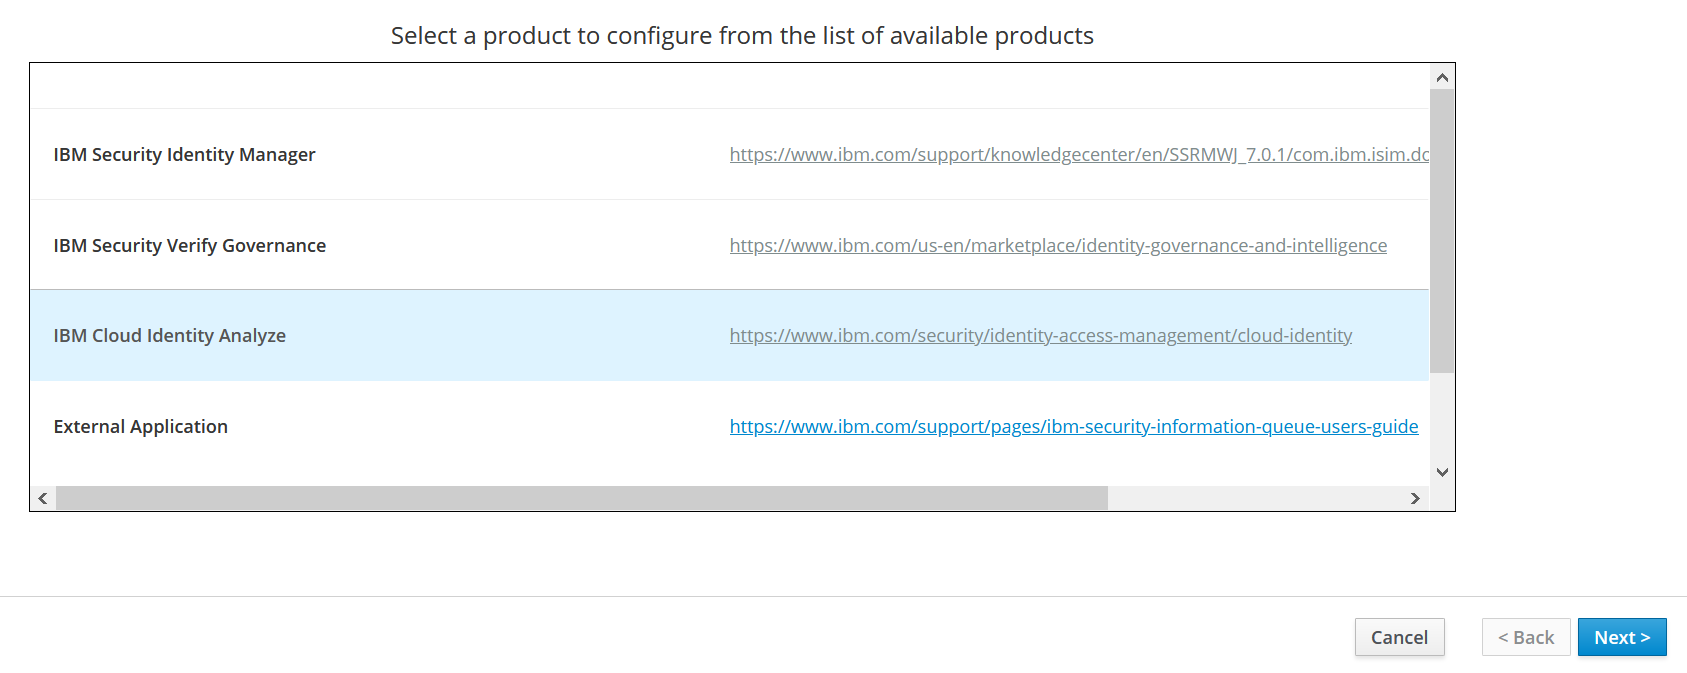Click the horizontal scrollbar thumb
This screenshot has width=1687, height=673.
(581, 498)
